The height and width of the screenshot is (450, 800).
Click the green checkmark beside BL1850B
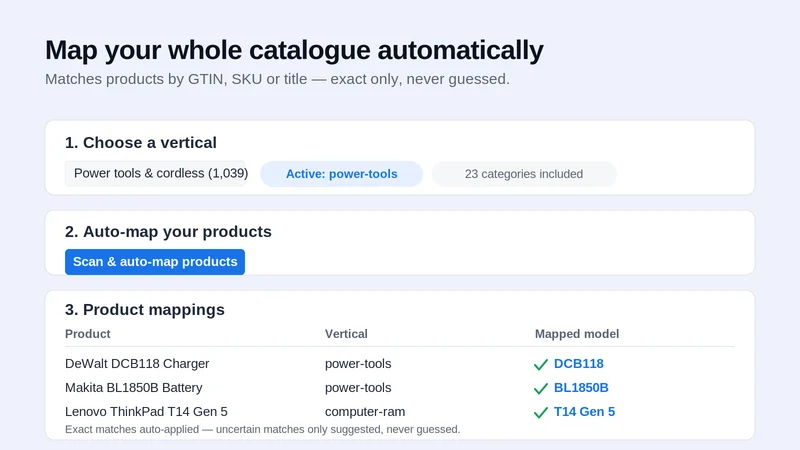[540, 388]
